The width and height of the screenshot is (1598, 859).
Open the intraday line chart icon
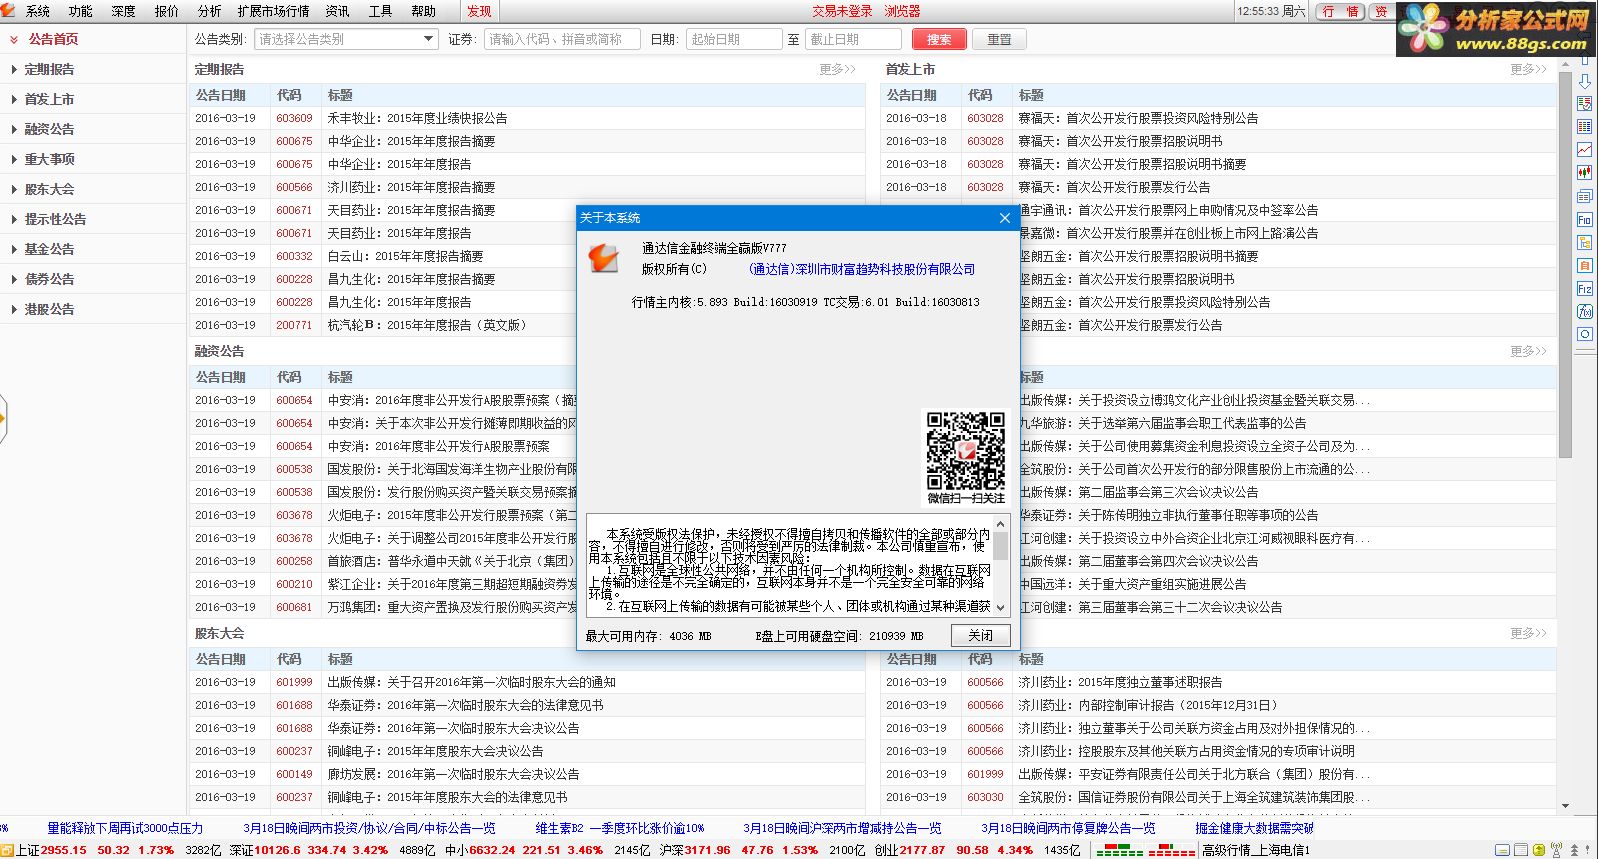click(x=1585, y=149)
